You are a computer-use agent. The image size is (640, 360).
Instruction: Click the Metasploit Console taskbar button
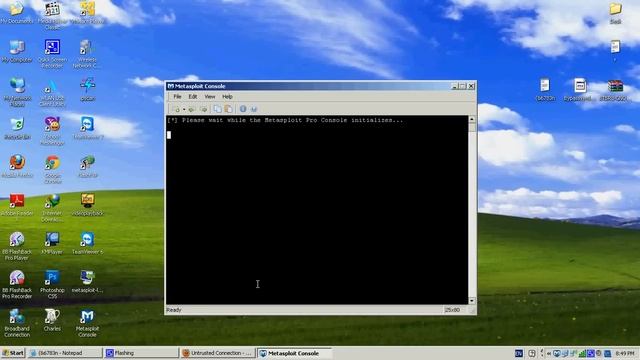pos(293,353)
